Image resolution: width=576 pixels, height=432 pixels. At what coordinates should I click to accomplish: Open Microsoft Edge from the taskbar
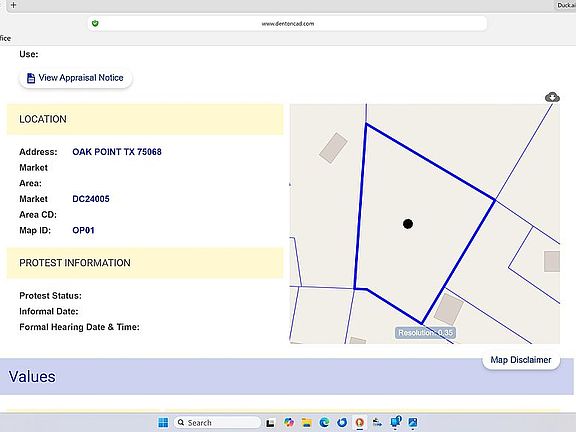tap(324, 422)
